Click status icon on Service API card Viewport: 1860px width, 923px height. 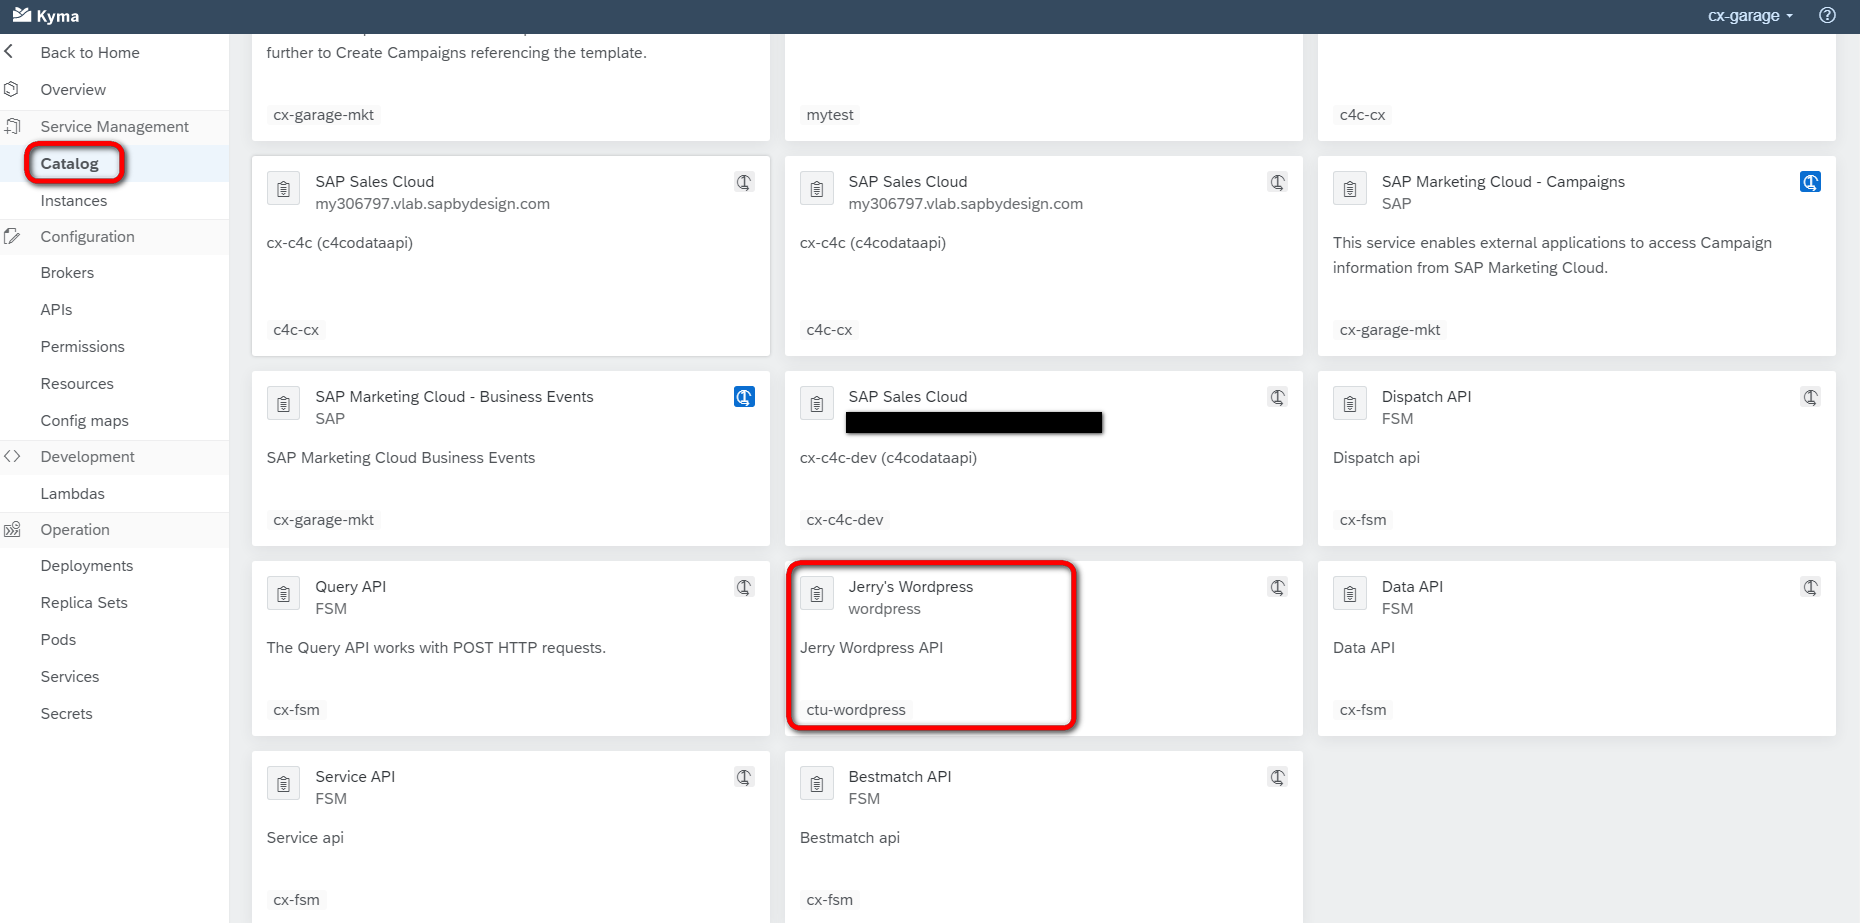pyautogui.click(x=744, y=777)
